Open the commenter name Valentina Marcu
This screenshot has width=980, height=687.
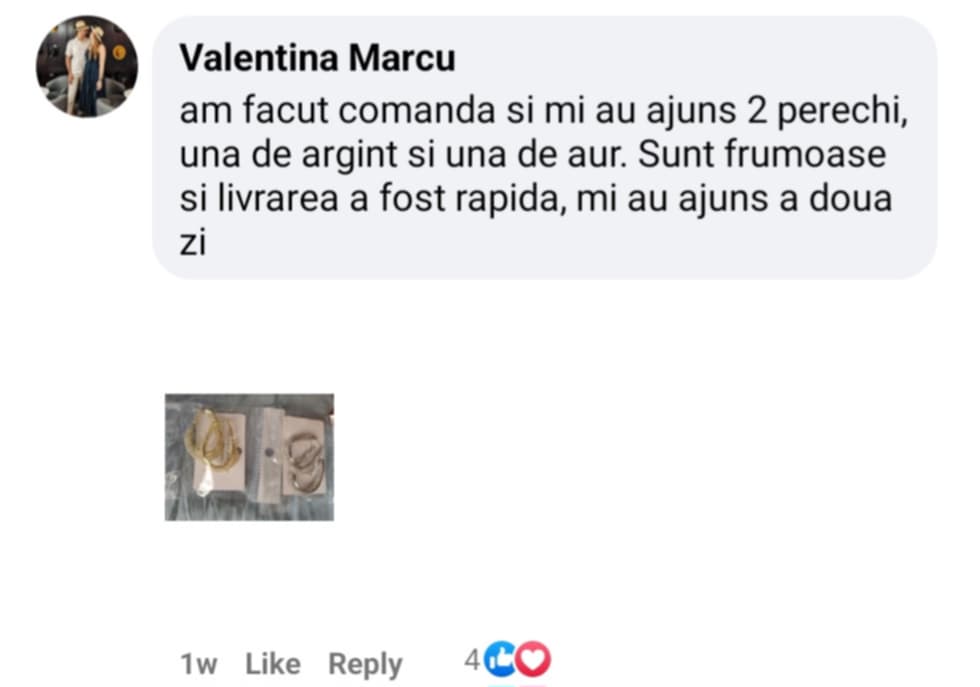tap(317, 59)
